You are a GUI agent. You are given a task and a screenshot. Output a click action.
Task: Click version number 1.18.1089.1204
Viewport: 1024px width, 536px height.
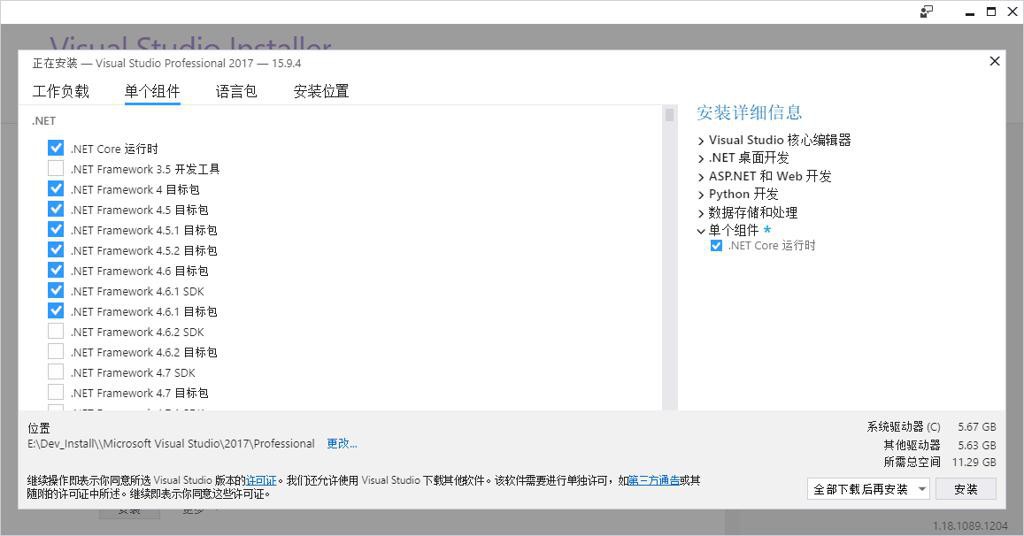point(970,526)
